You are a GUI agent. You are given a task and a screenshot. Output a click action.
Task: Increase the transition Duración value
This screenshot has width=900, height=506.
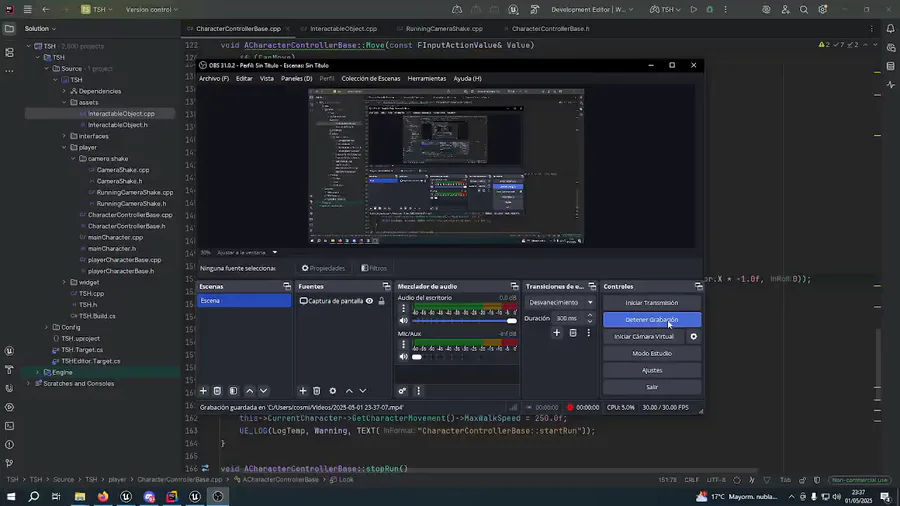coord(589,315)
